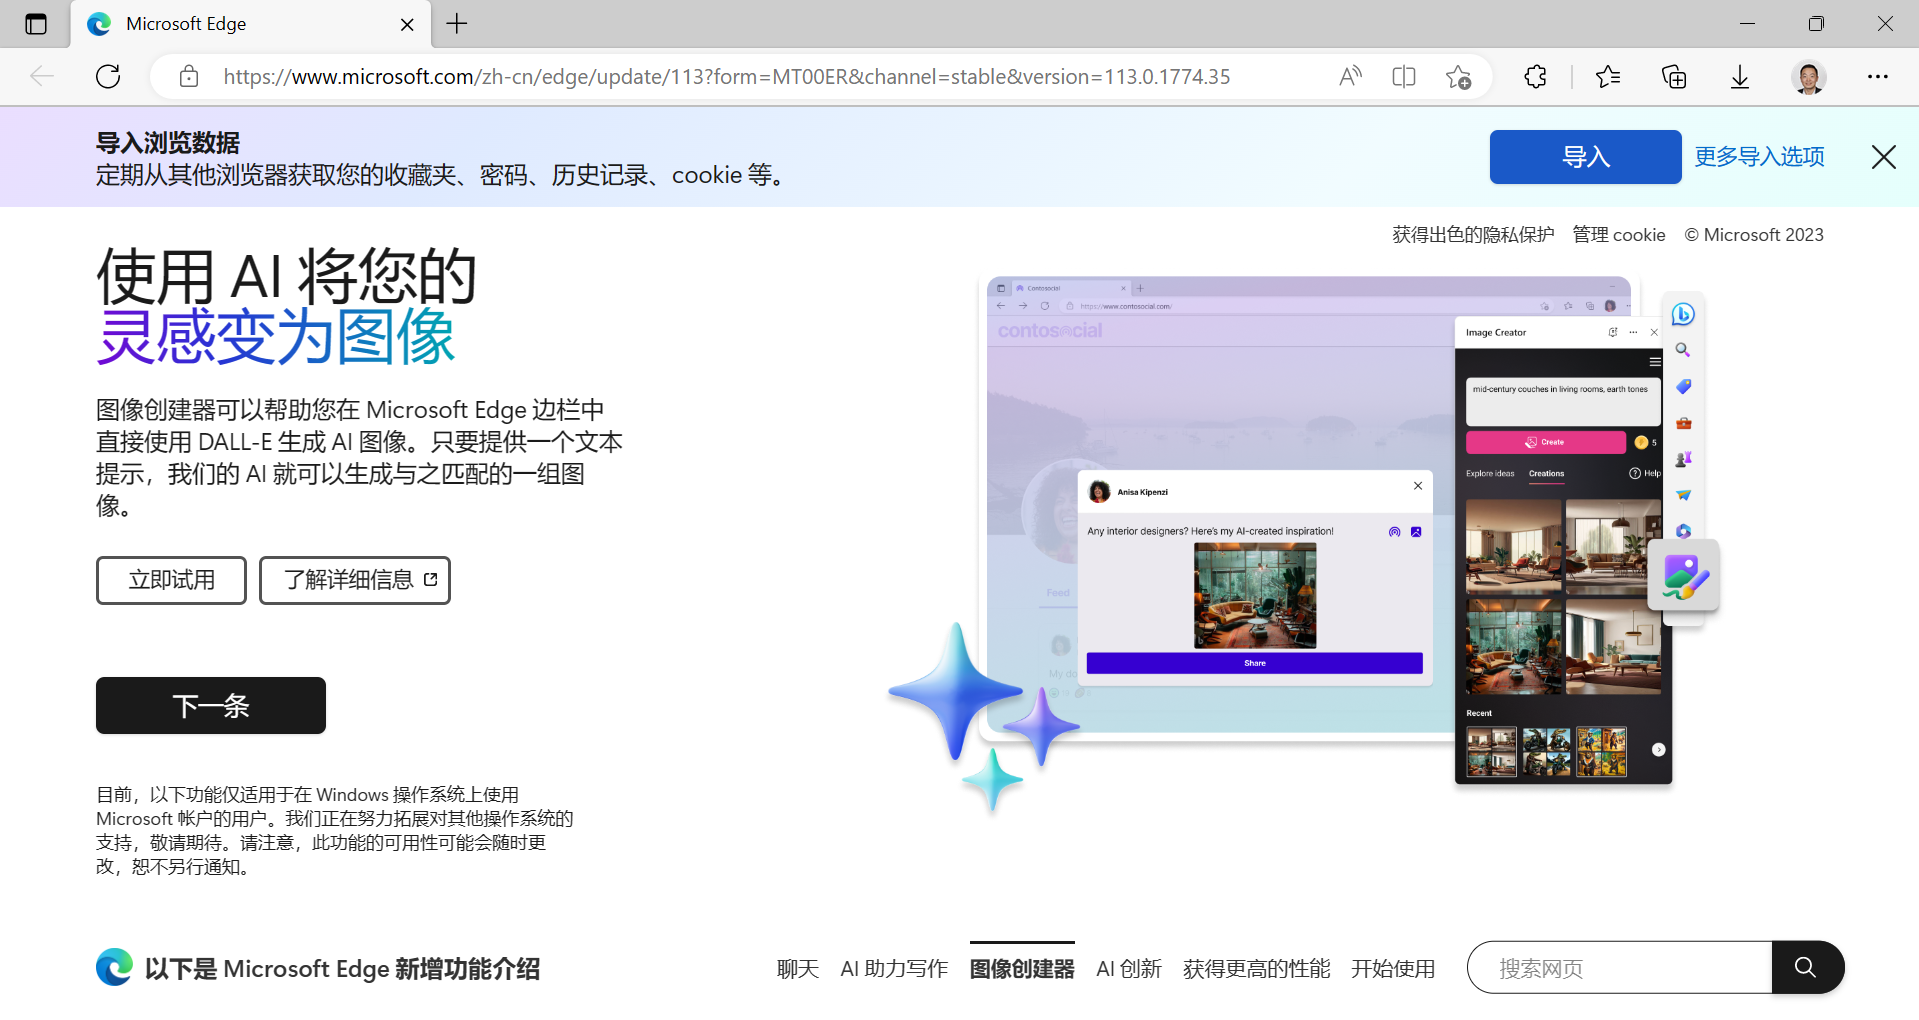The width and height of the screenshot is (1919, 1020).
Task: Click © Microsoft 2023 text
Action: tap(1754, 235)
